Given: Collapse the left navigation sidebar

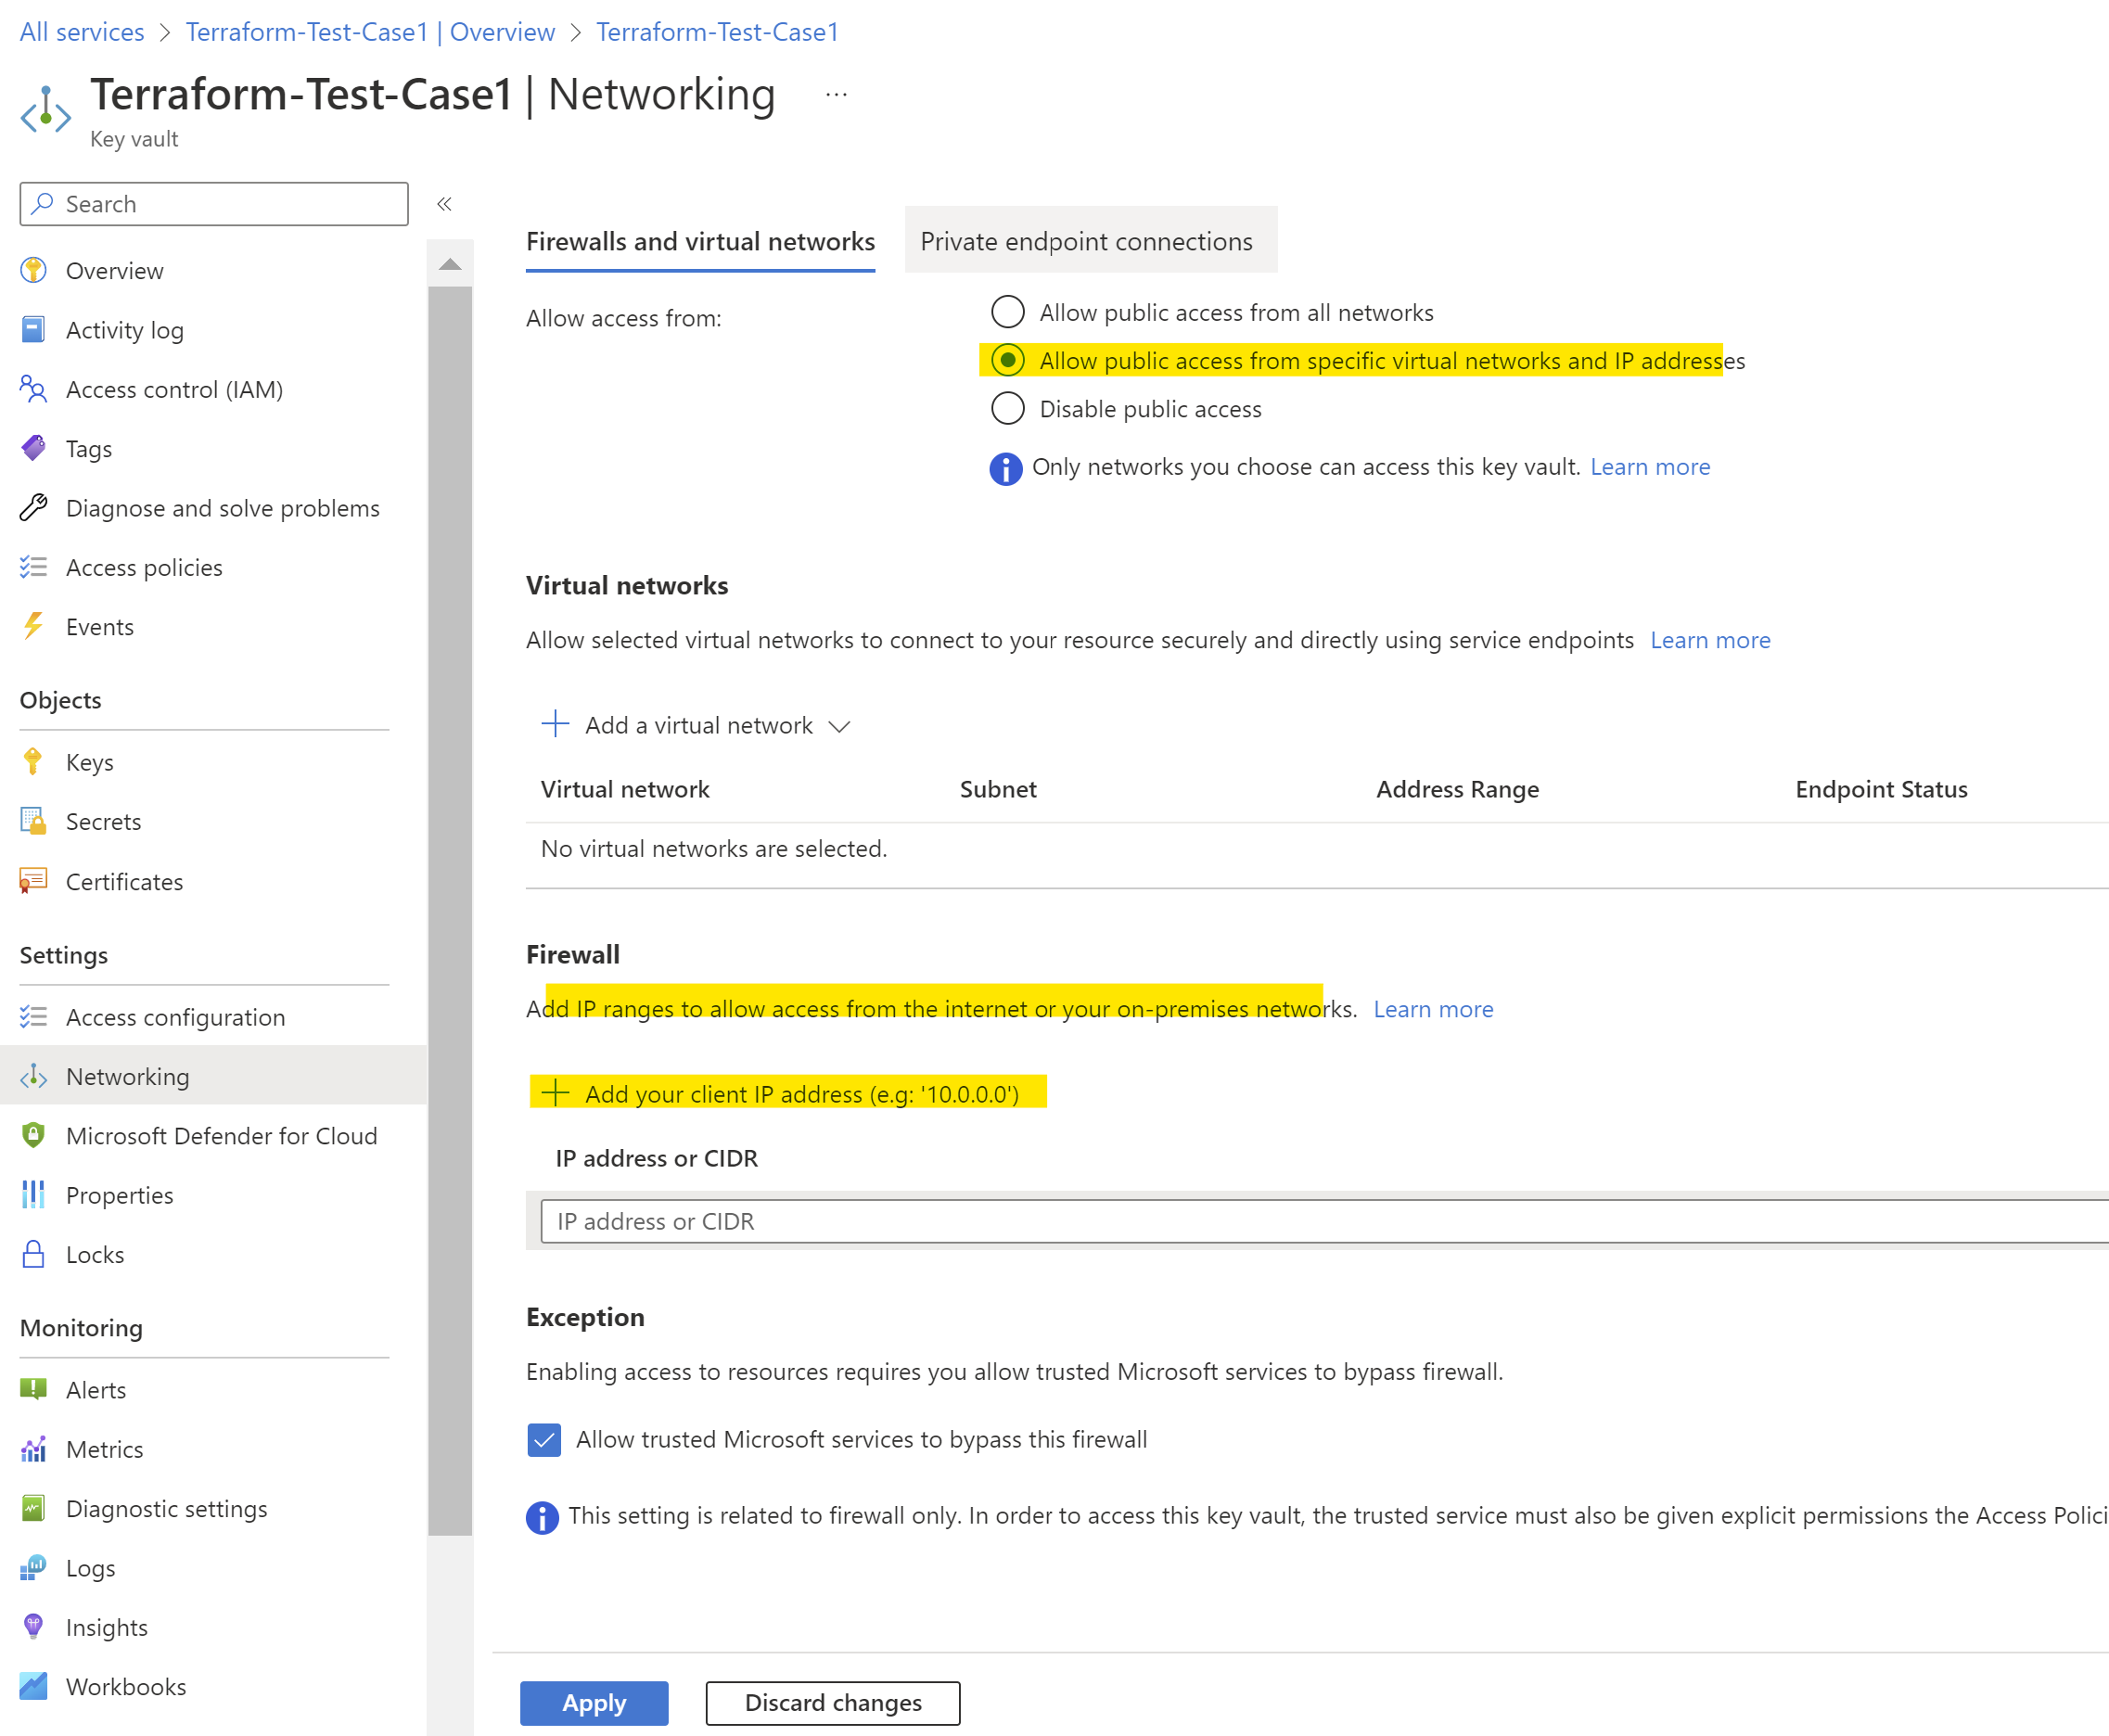Looking at the screenshot, I should click(x=444, y=203).
